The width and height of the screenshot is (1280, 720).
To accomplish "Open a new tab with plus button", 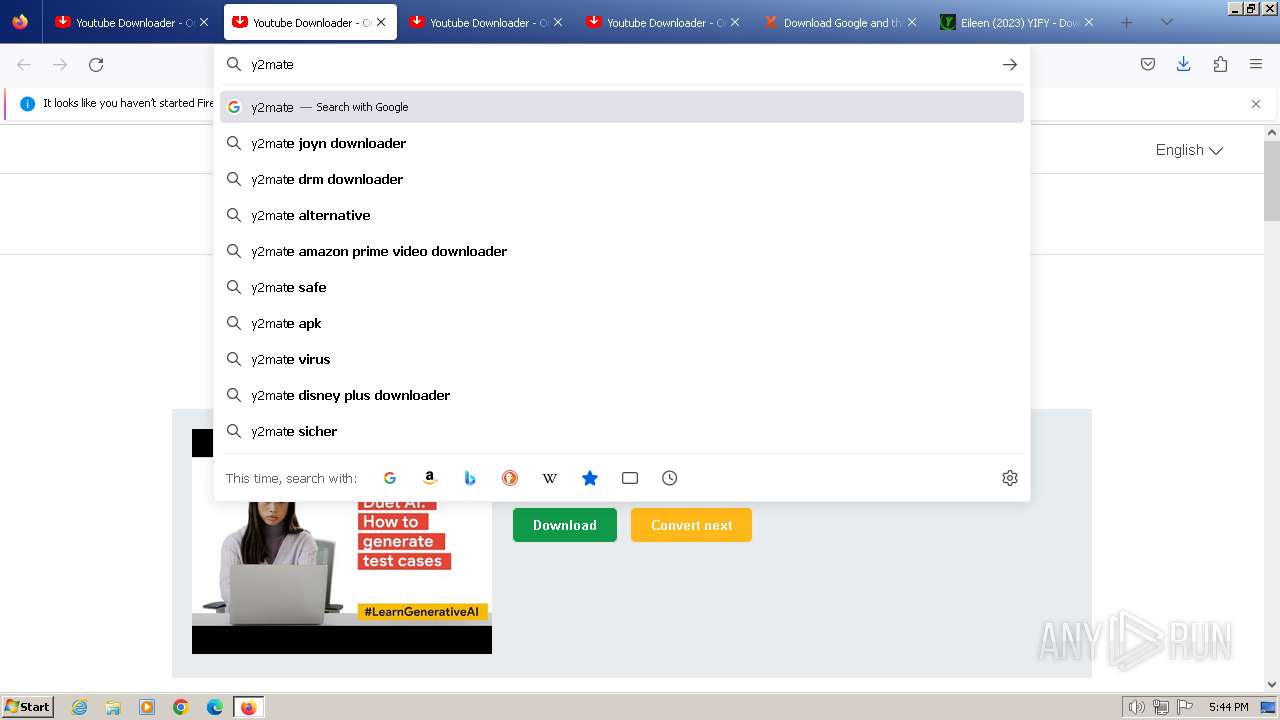I will click(x=1127, y=22).
